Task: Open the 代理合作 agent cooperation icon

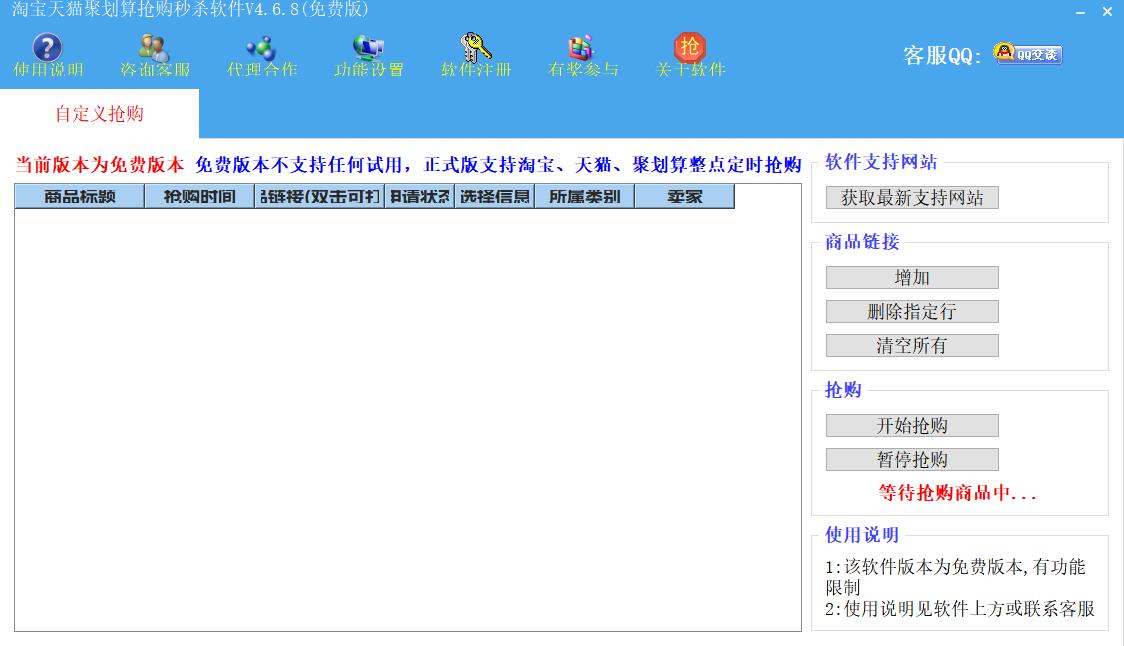Action: point(261,49)
